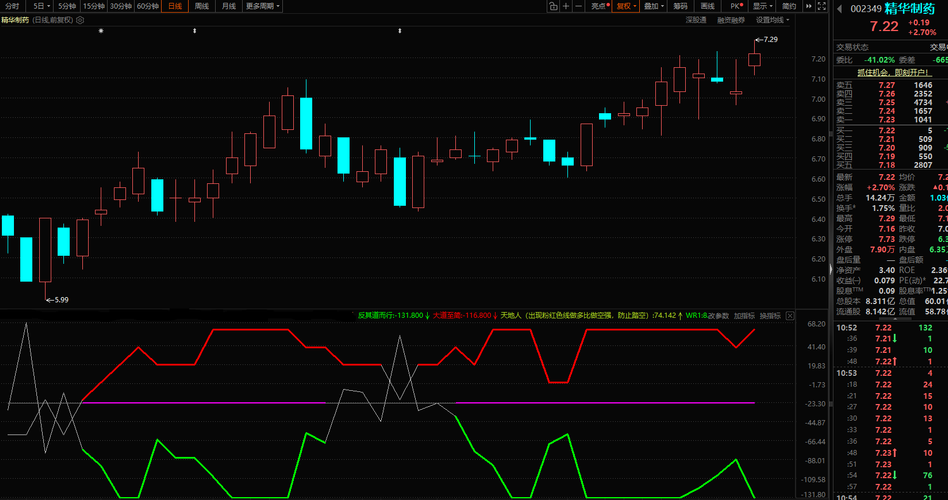Open the 复权 adjustment dropdown

[626, 6]
